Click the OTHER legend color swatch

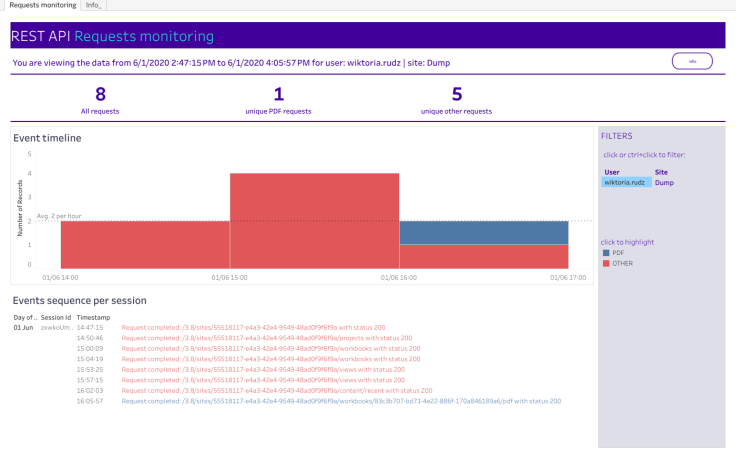coord(606,262)
